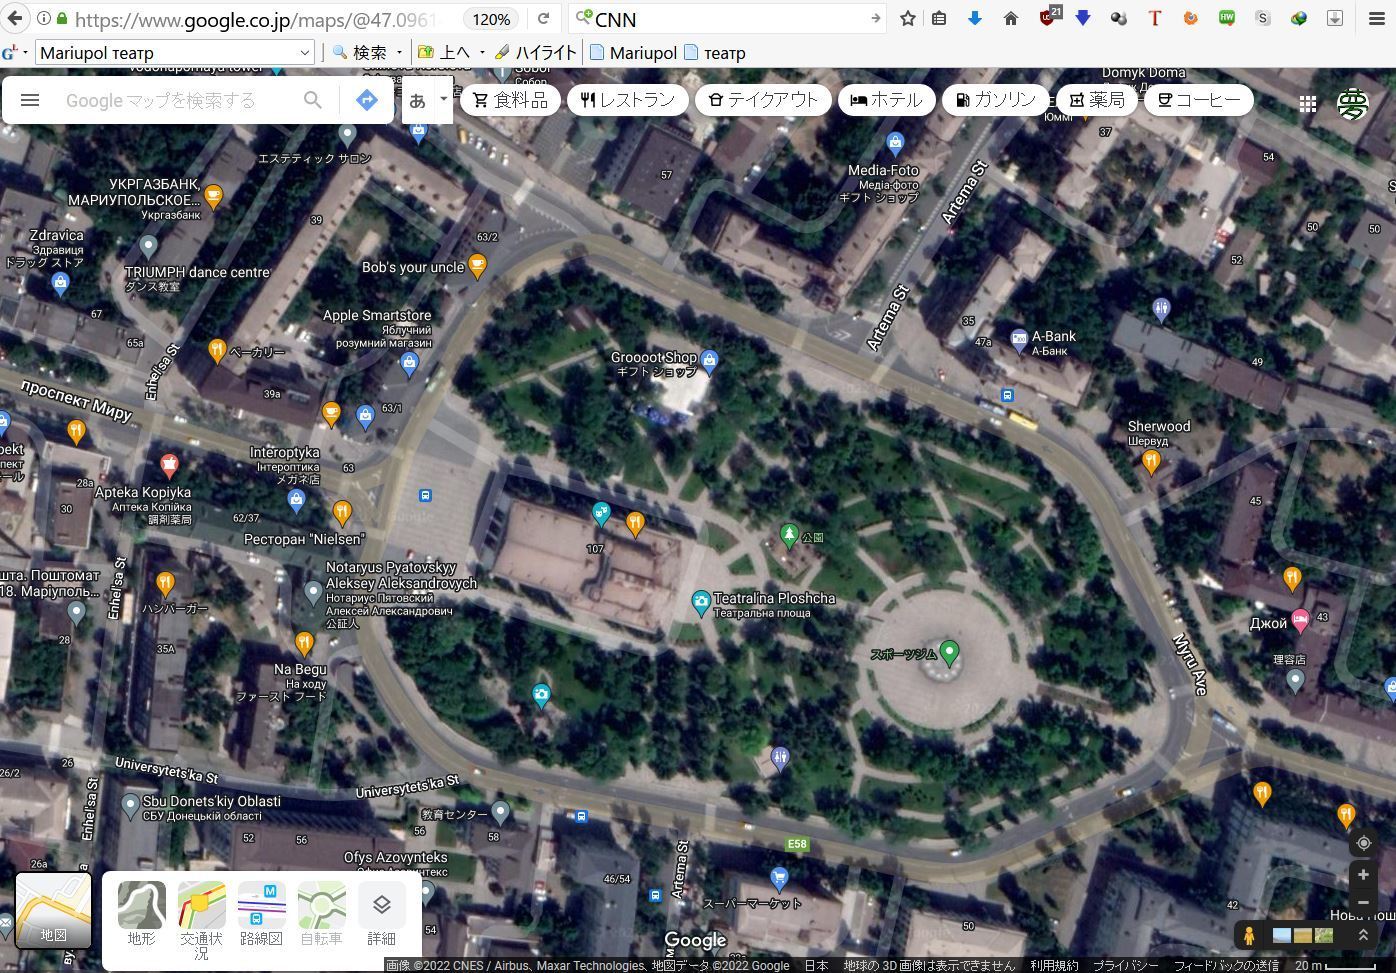The height and width of the screenshot is (973, 1396).
Task: Select the 薬局 pharmacy chip
Action: pyautogui.click(x=1097, y=100)
